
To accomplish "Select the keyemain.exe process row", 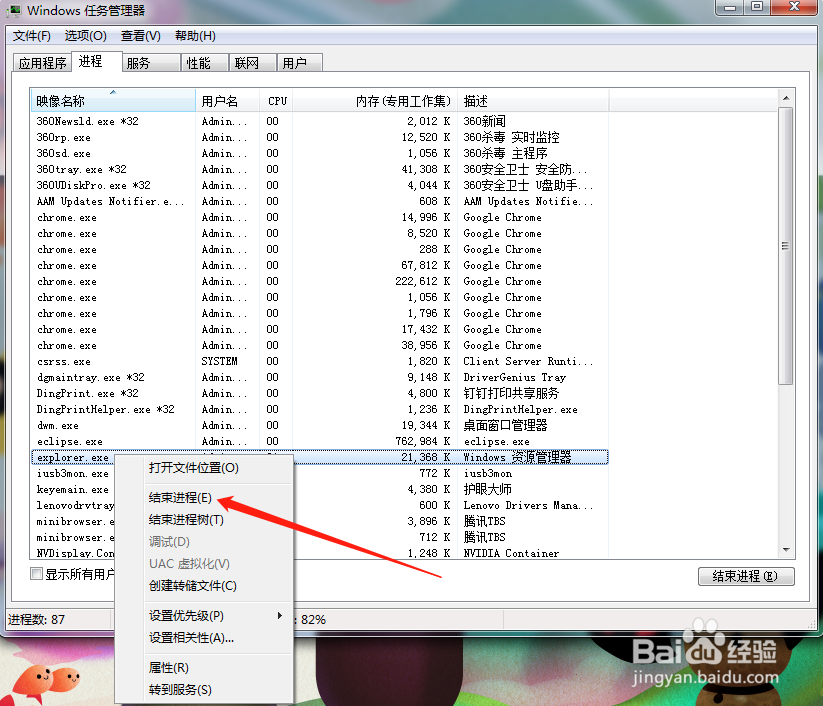I will click(x=320, y=489).
